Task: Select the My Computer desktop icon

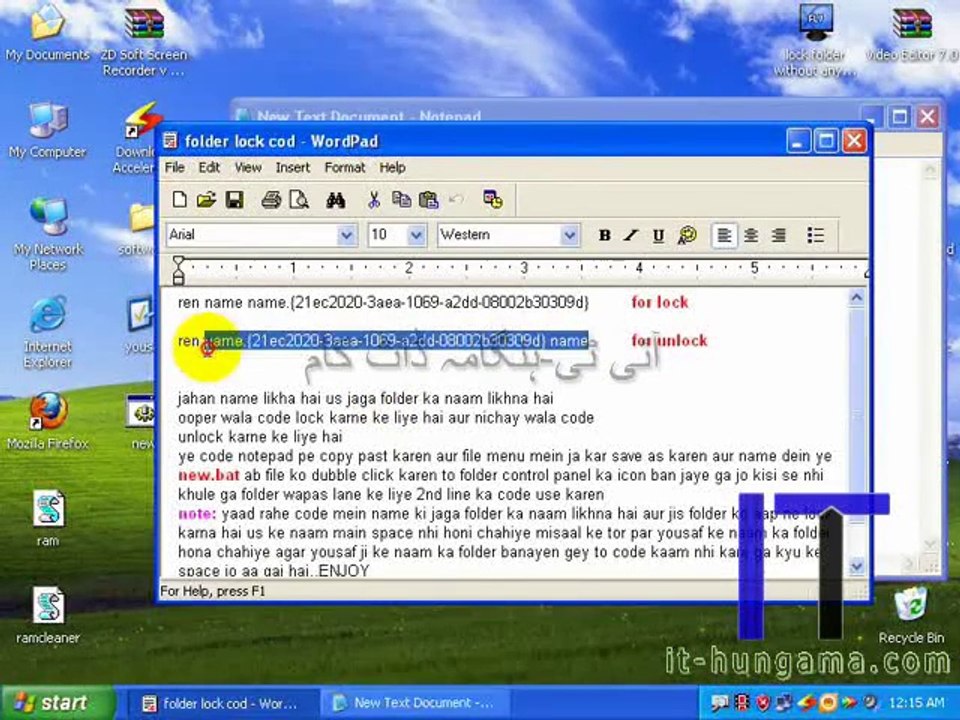Action: (47, 130)
